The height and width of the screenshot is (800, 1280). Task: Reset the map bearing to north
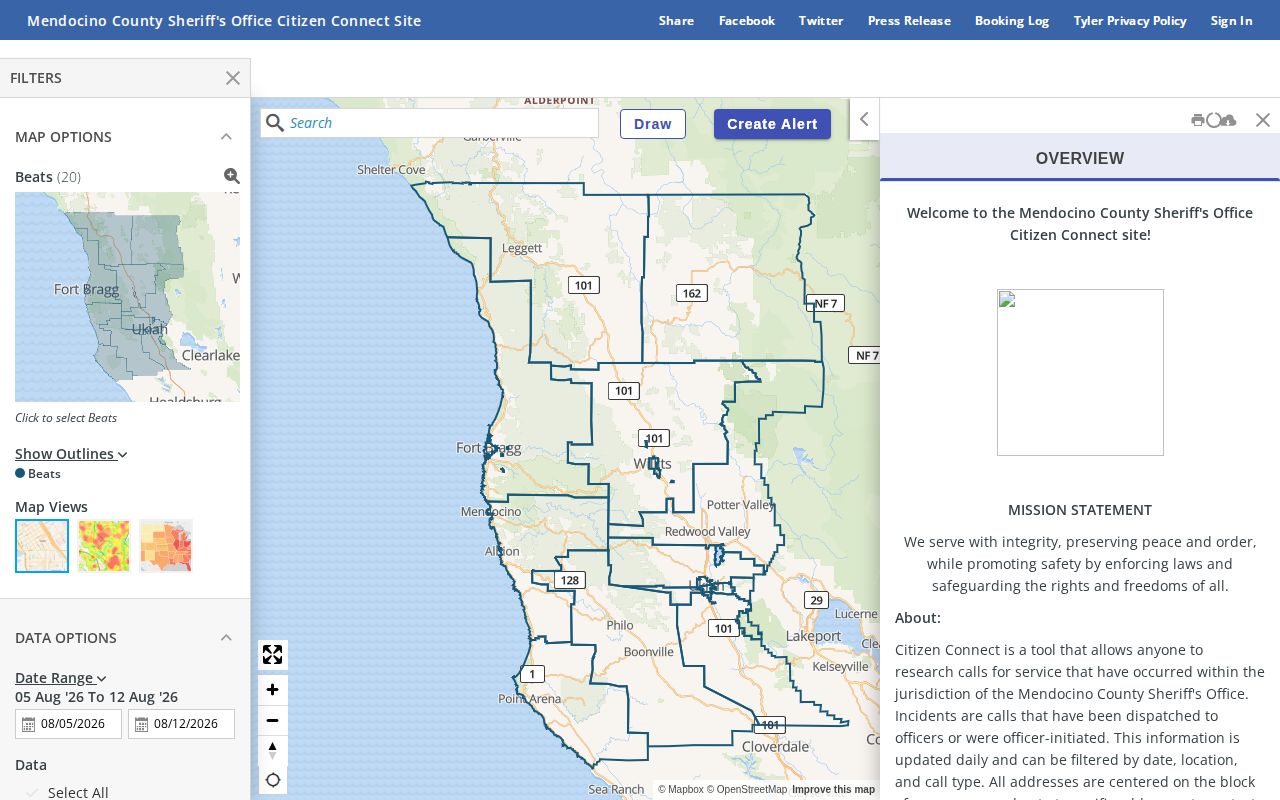272,750
